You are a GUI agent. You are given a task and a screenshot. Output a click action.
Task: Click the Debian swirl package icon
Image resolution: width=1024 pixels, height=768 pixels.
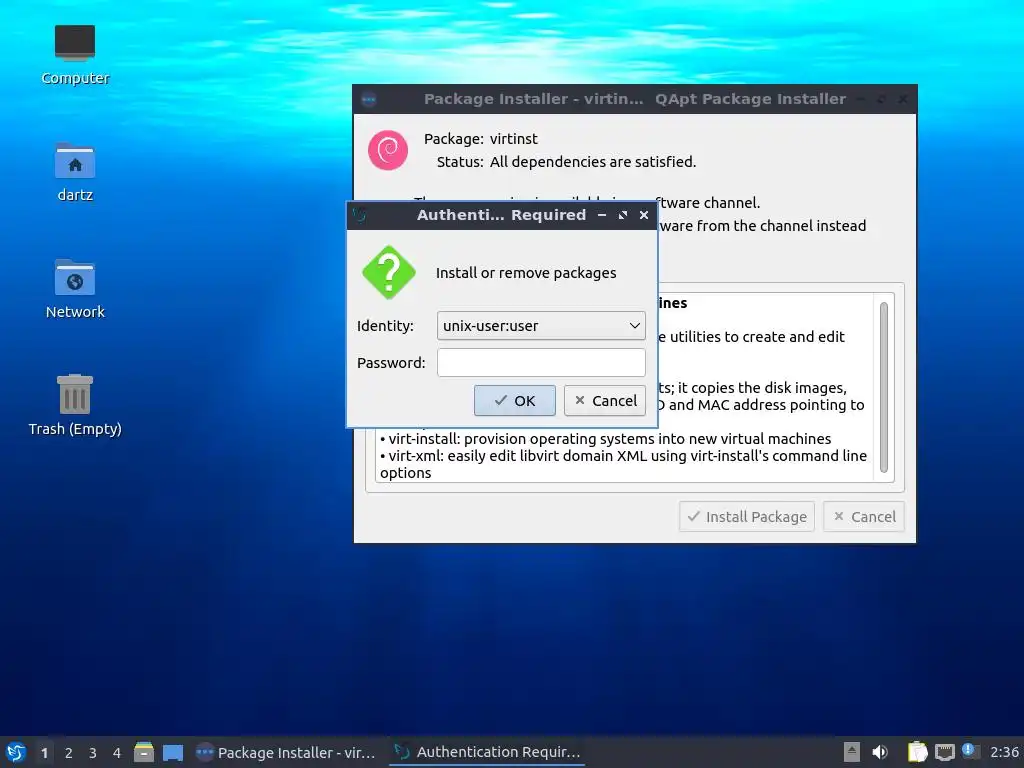[388, 150]
